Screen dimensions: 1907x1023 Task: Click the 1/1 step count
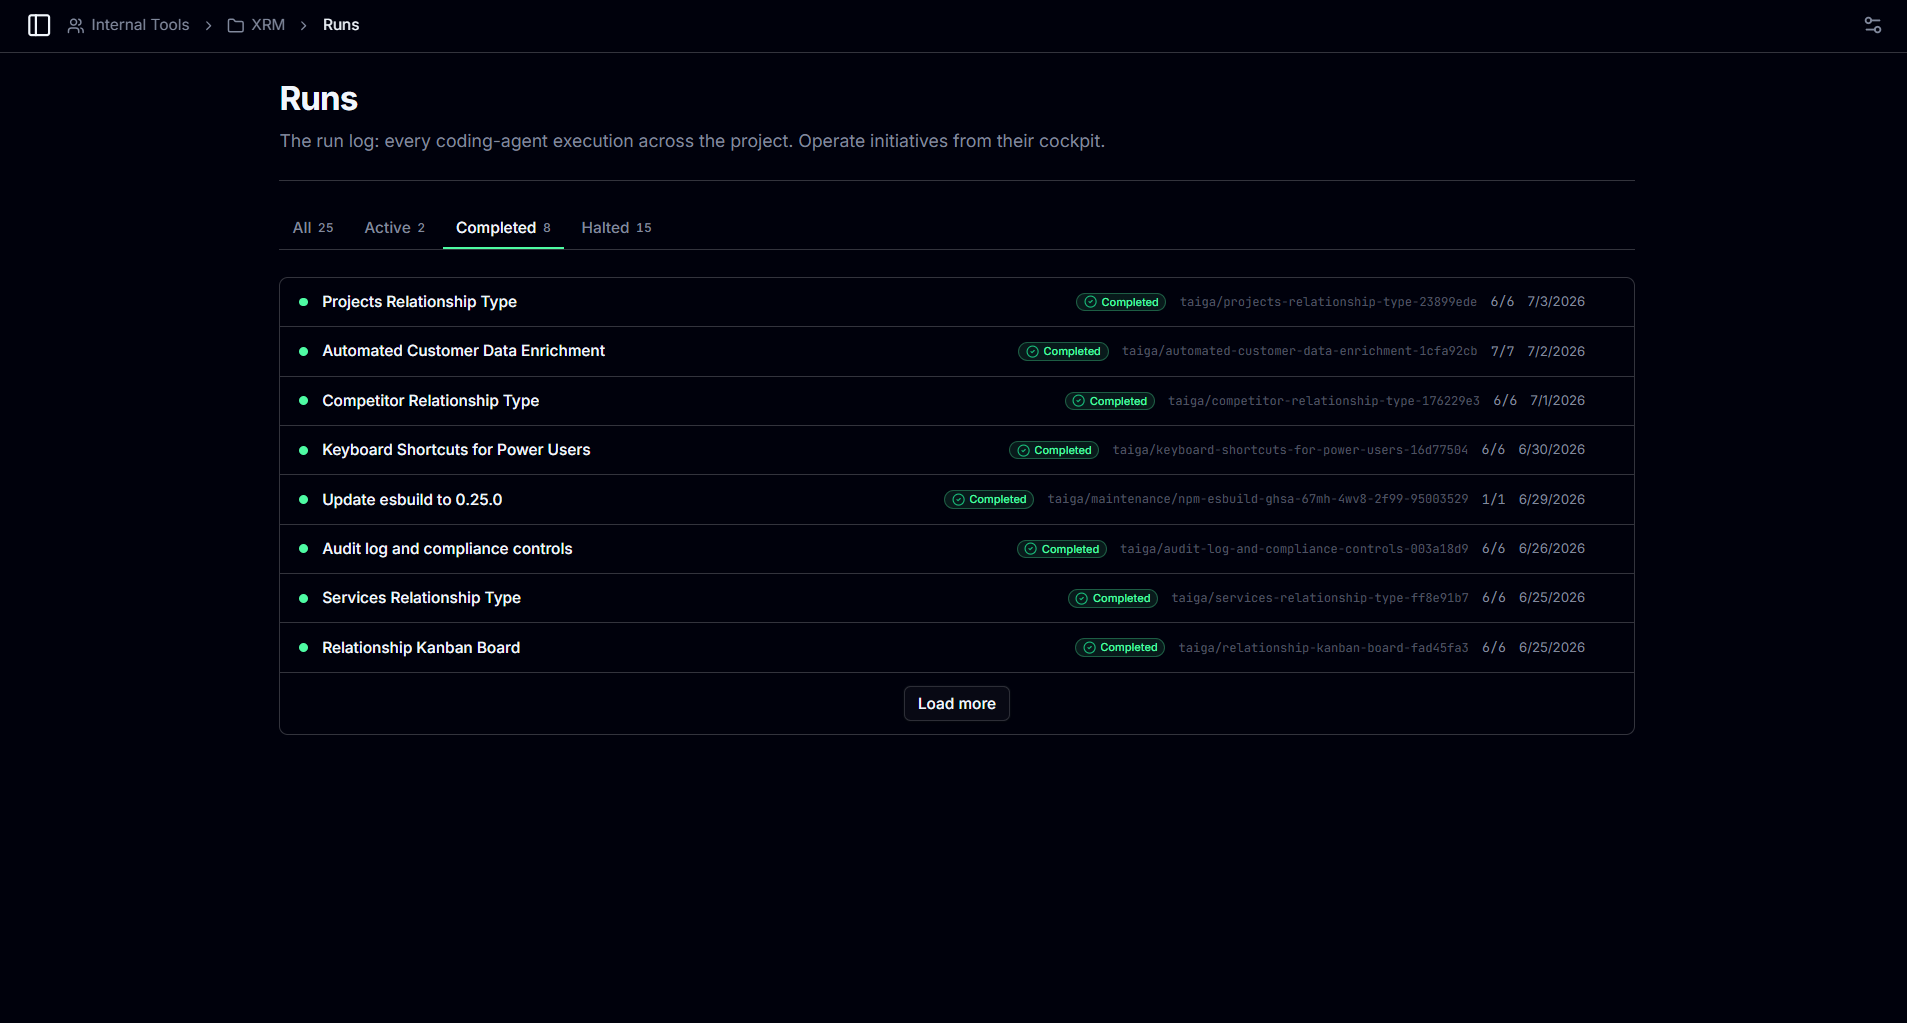[x=1494, y=500]
